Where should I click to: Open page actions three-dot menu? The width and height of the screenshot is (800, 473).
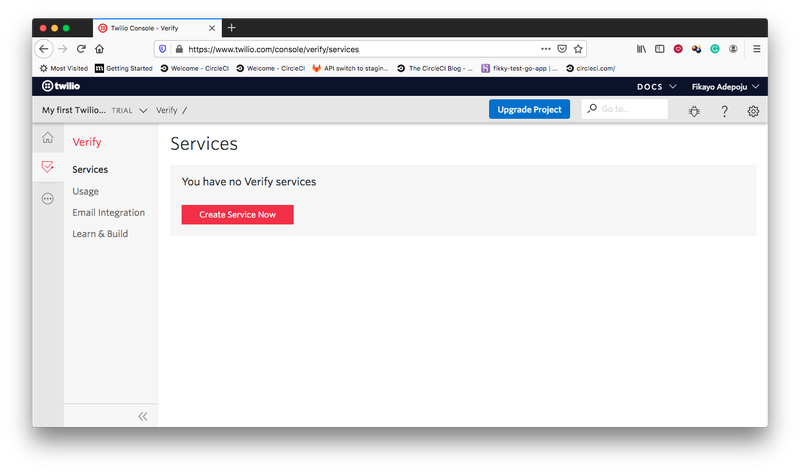point(546,49)
